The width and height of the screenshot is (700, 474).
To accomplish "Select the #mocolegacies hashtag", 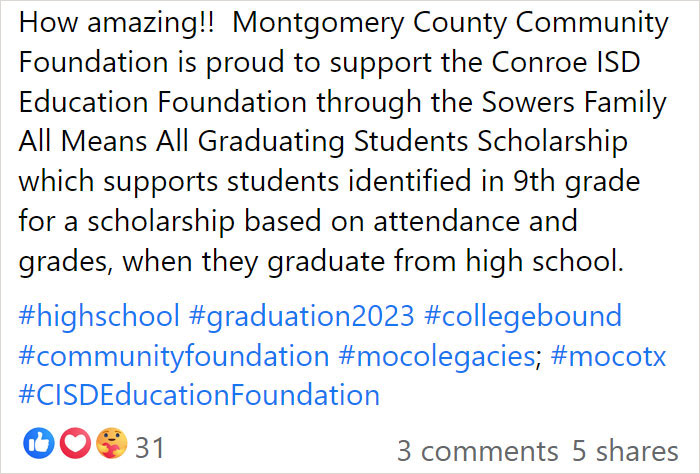I will [437, 356].
